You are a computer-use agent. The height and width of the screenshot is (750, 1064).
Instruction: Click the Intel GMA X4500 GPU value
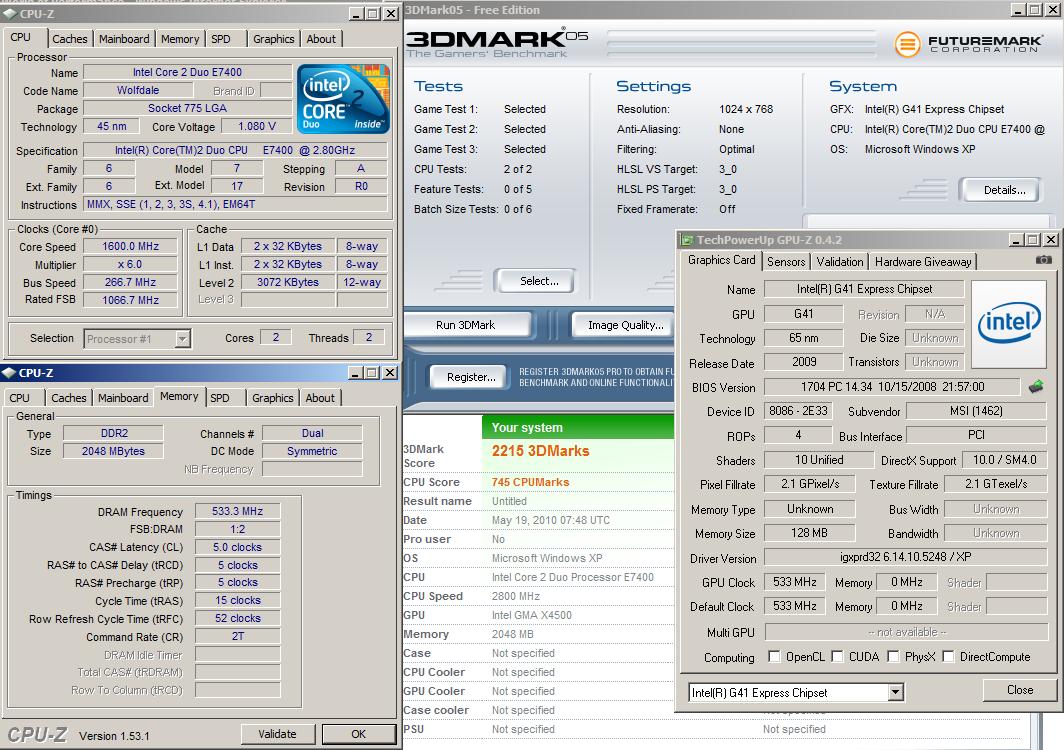(532, 615)
